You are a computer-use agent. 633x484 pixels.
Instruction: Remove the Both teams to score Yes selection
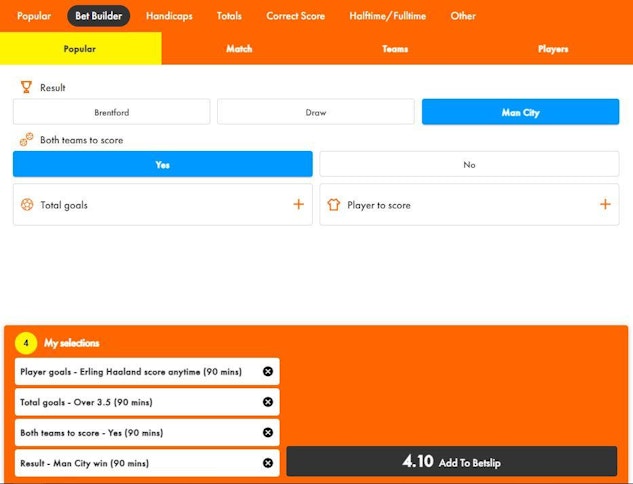268,432
